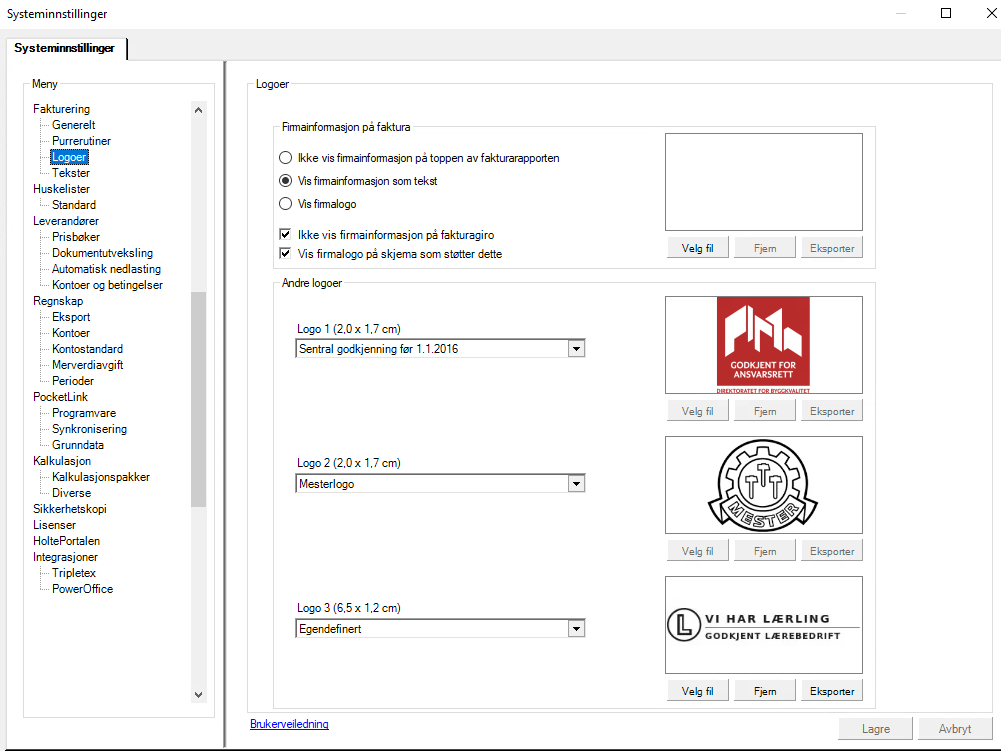Open HoltePortalen menu item
The width and height of the screenshot is (1001, 751).
coord(66,541)
